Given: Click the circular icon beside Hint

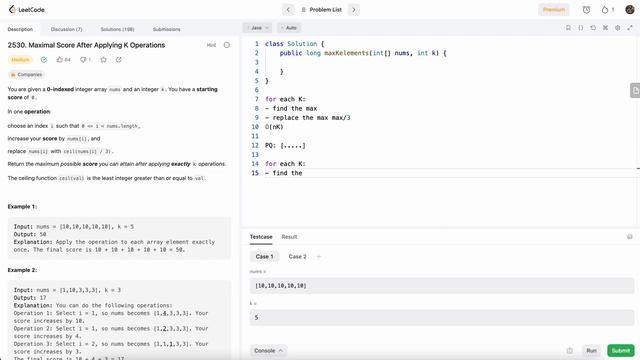Looking at the screenshot, I should [x=227, y=45].
